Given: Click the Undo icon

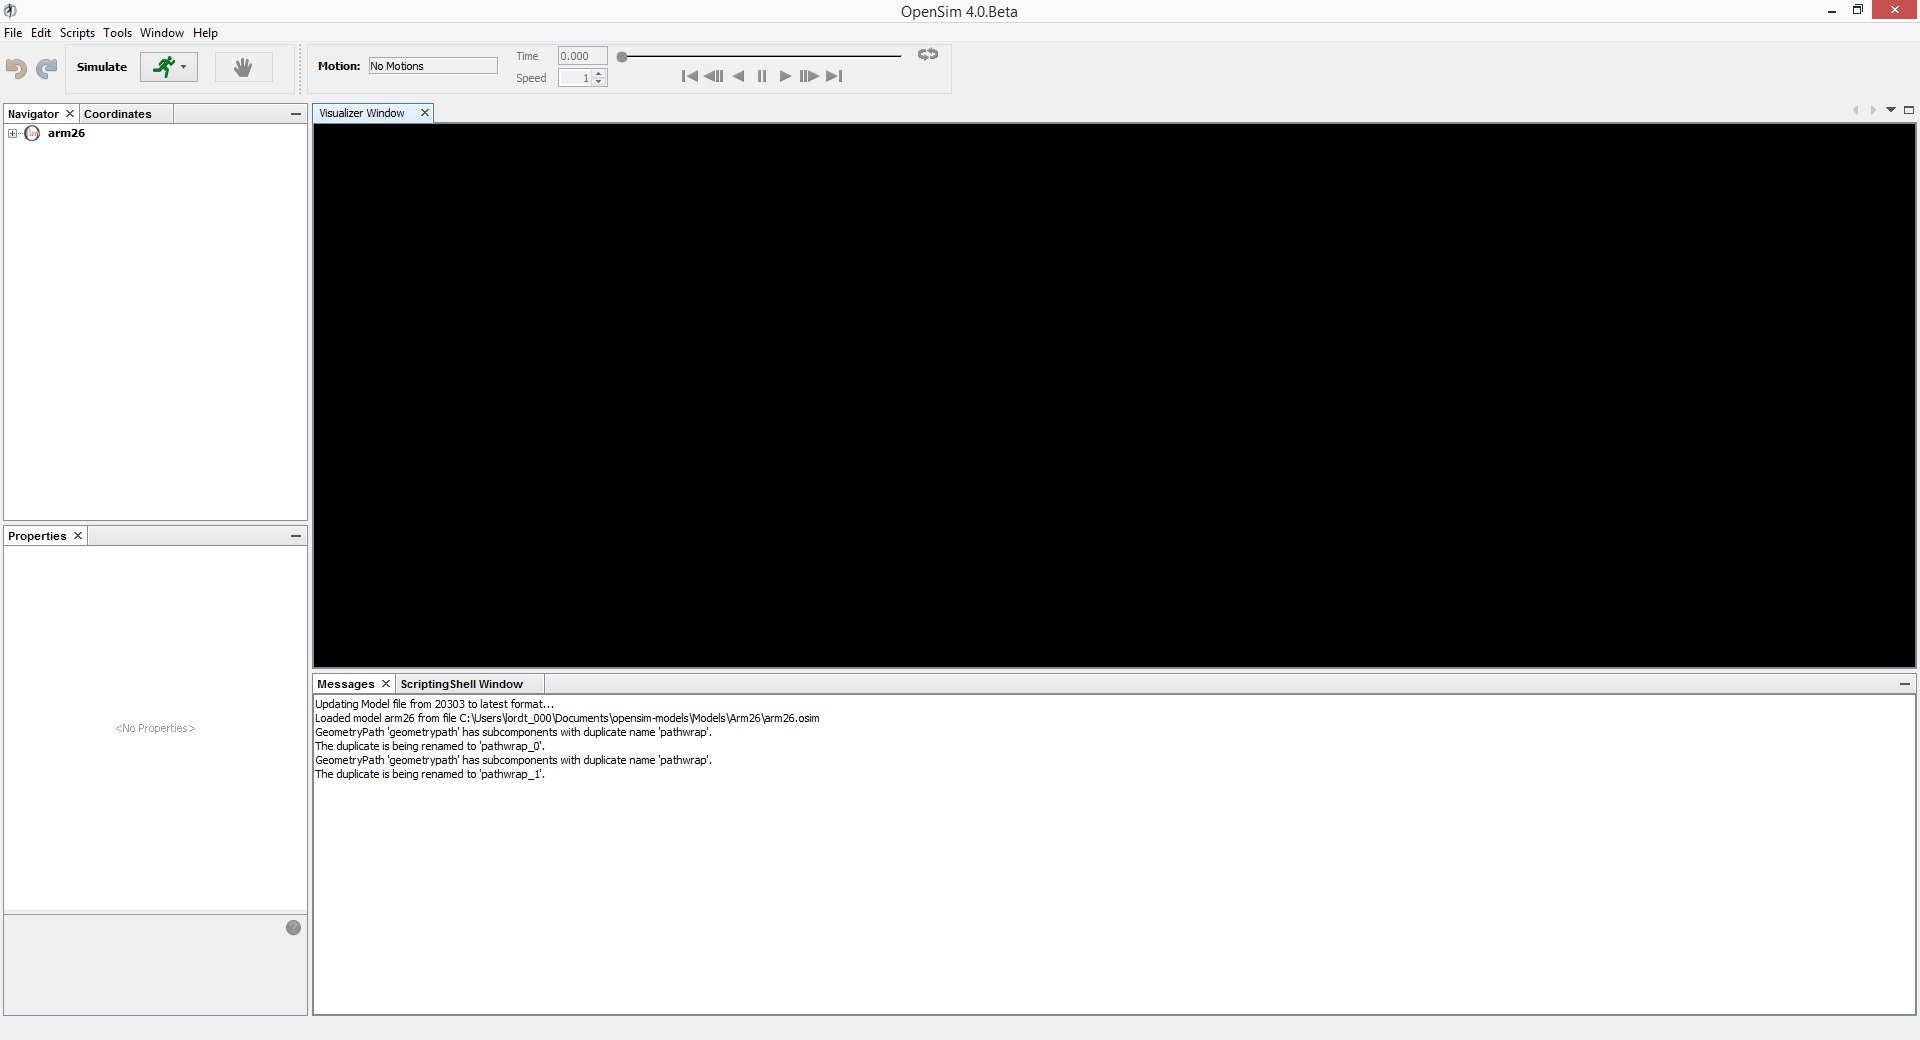Looking at the screenshot, I should coord(15,68).
